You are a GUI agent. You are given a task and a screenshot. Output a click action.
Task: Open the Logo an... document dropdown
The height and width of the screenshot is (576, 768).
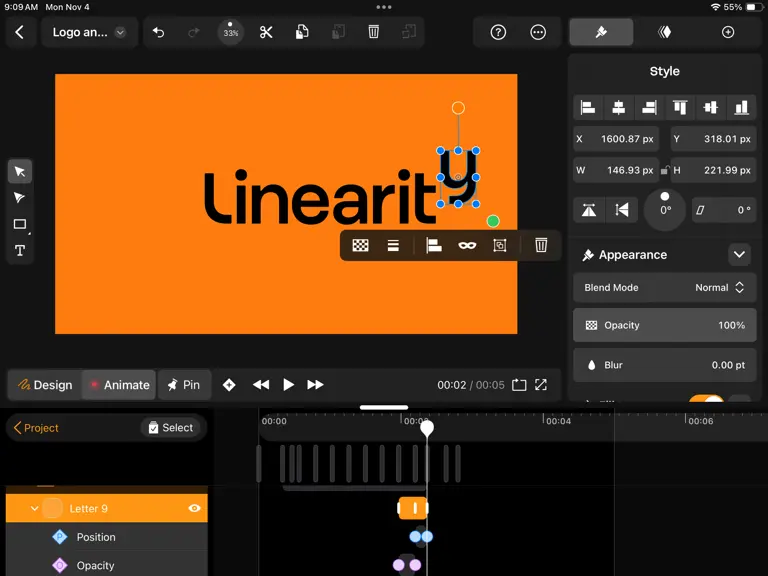(x=89, y=32)
